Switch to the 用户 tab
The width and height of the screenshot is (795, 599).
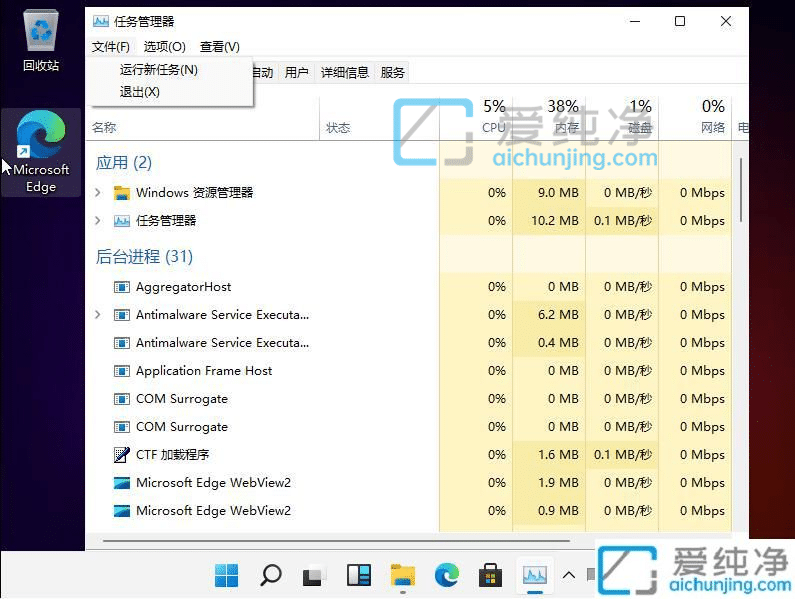(297, 73)
